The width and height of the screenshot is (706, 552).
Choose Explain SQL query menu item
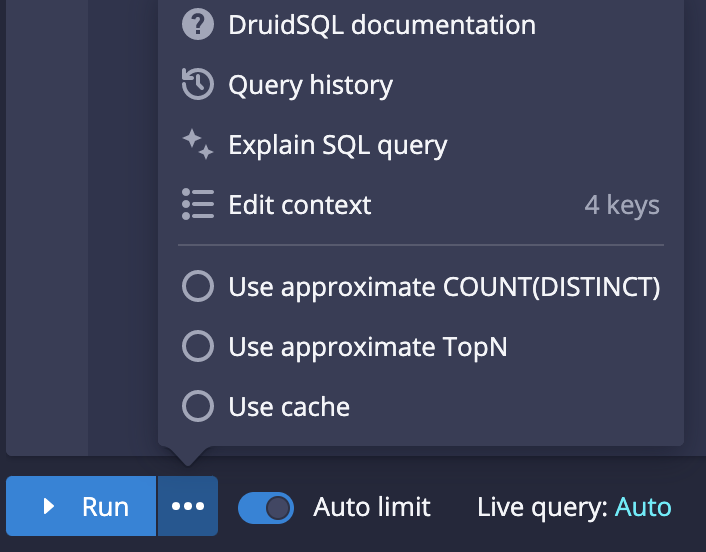point(421,145)
